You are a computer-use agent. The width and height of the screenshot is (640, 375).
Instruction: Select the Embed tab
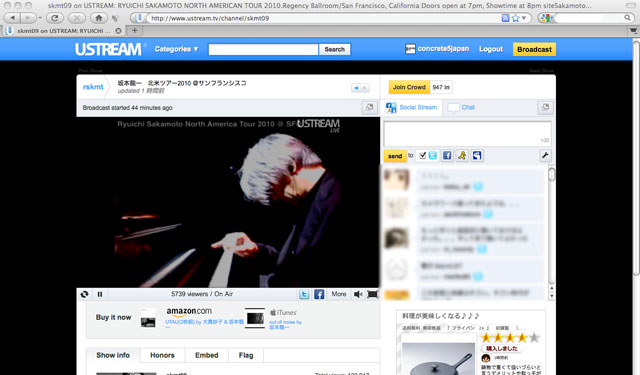coord(207,355)
